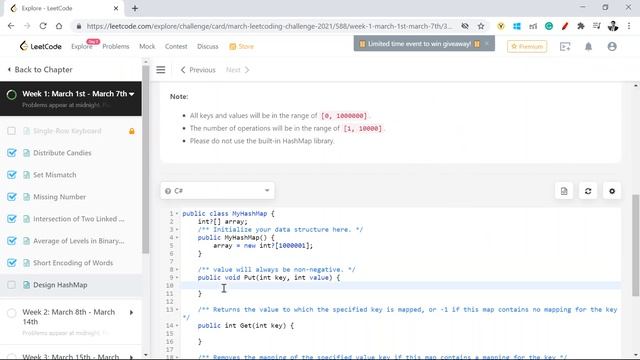Screen dimensions: 640x360
Task: Go to Previous problem
Action: [x=198, y=70]
